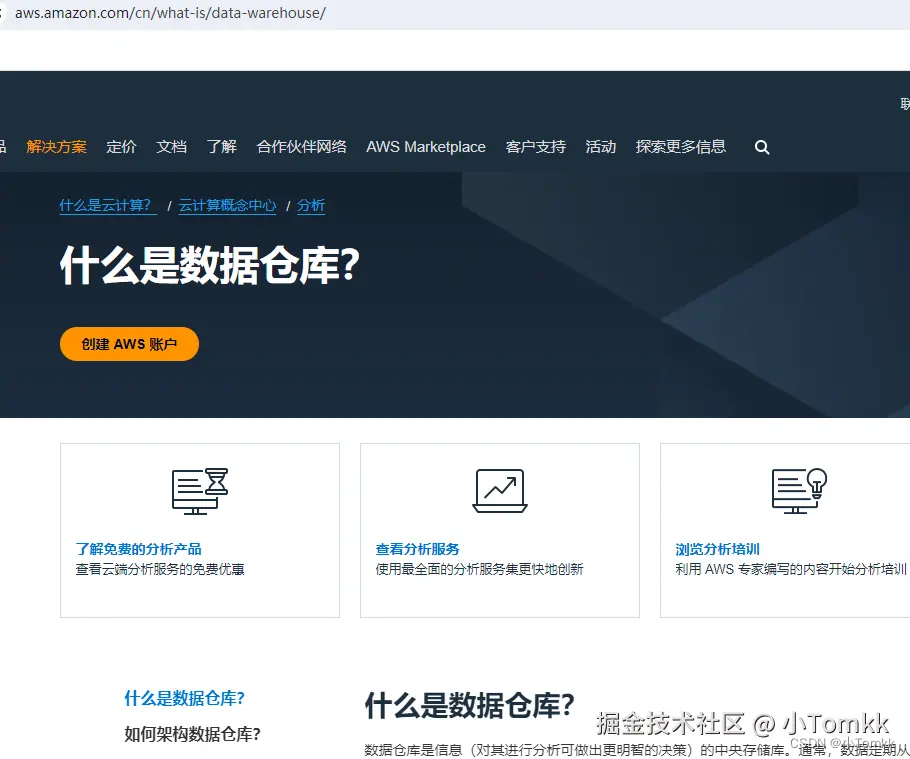910x759 pixels.
Task: Select 解决方案 in the navigation bar
Action: 56,147
